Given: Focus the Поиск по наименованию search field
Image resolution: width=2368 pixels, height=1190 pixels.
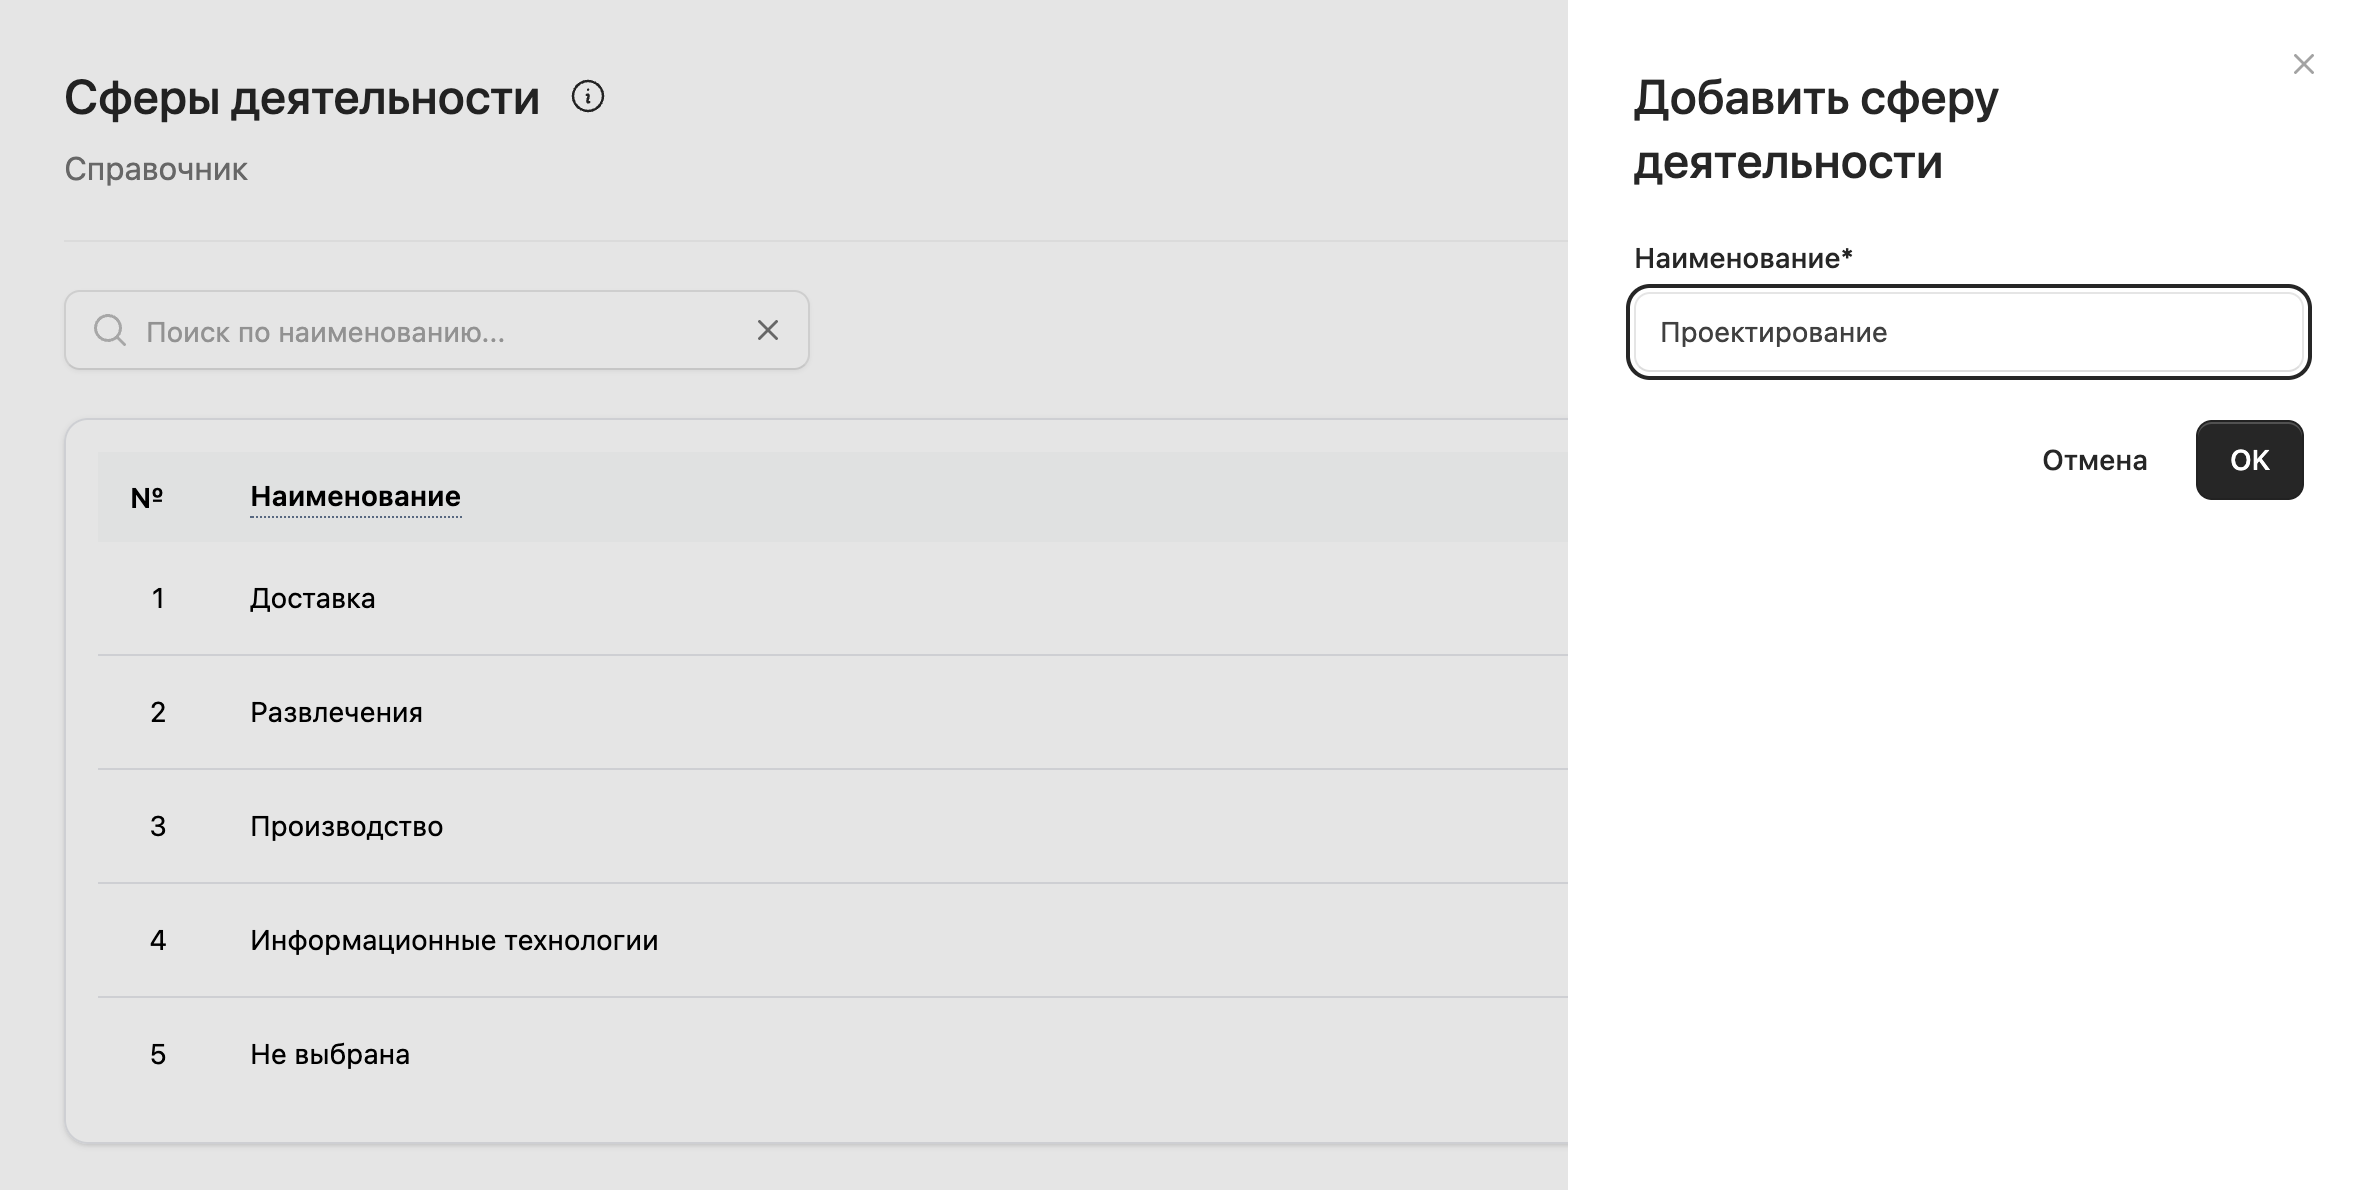Looking at the screenshot, I should coord(437,330).
